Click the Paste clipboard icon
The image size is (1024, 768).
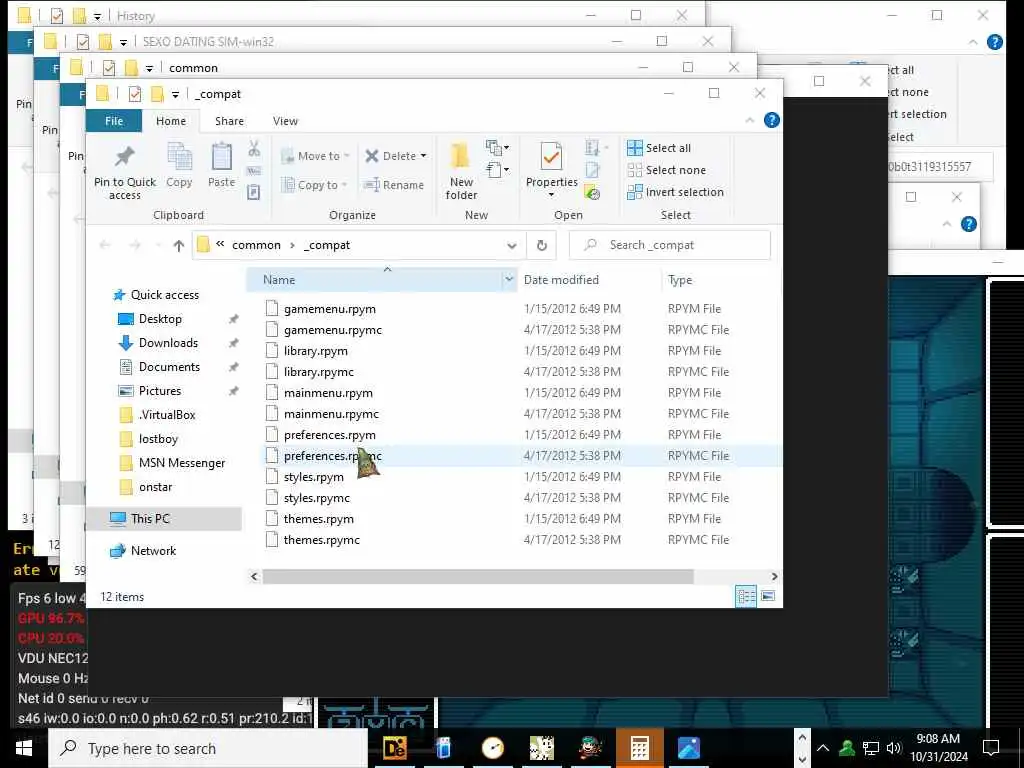point(221,157)
